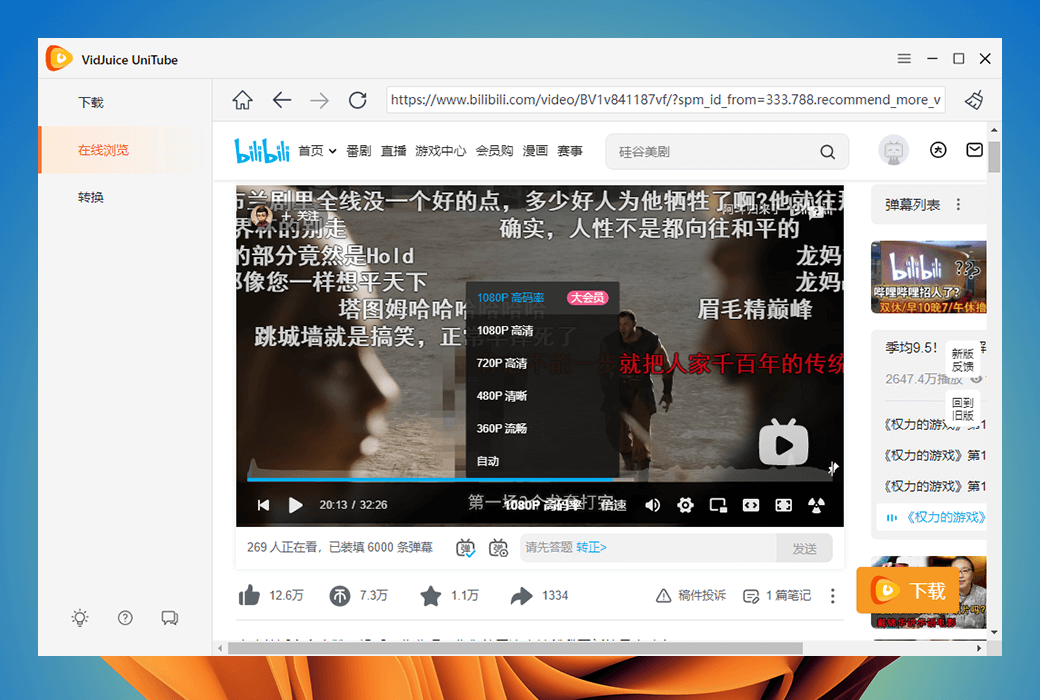Open the 会员购 nav link

(x=494, y=151)
